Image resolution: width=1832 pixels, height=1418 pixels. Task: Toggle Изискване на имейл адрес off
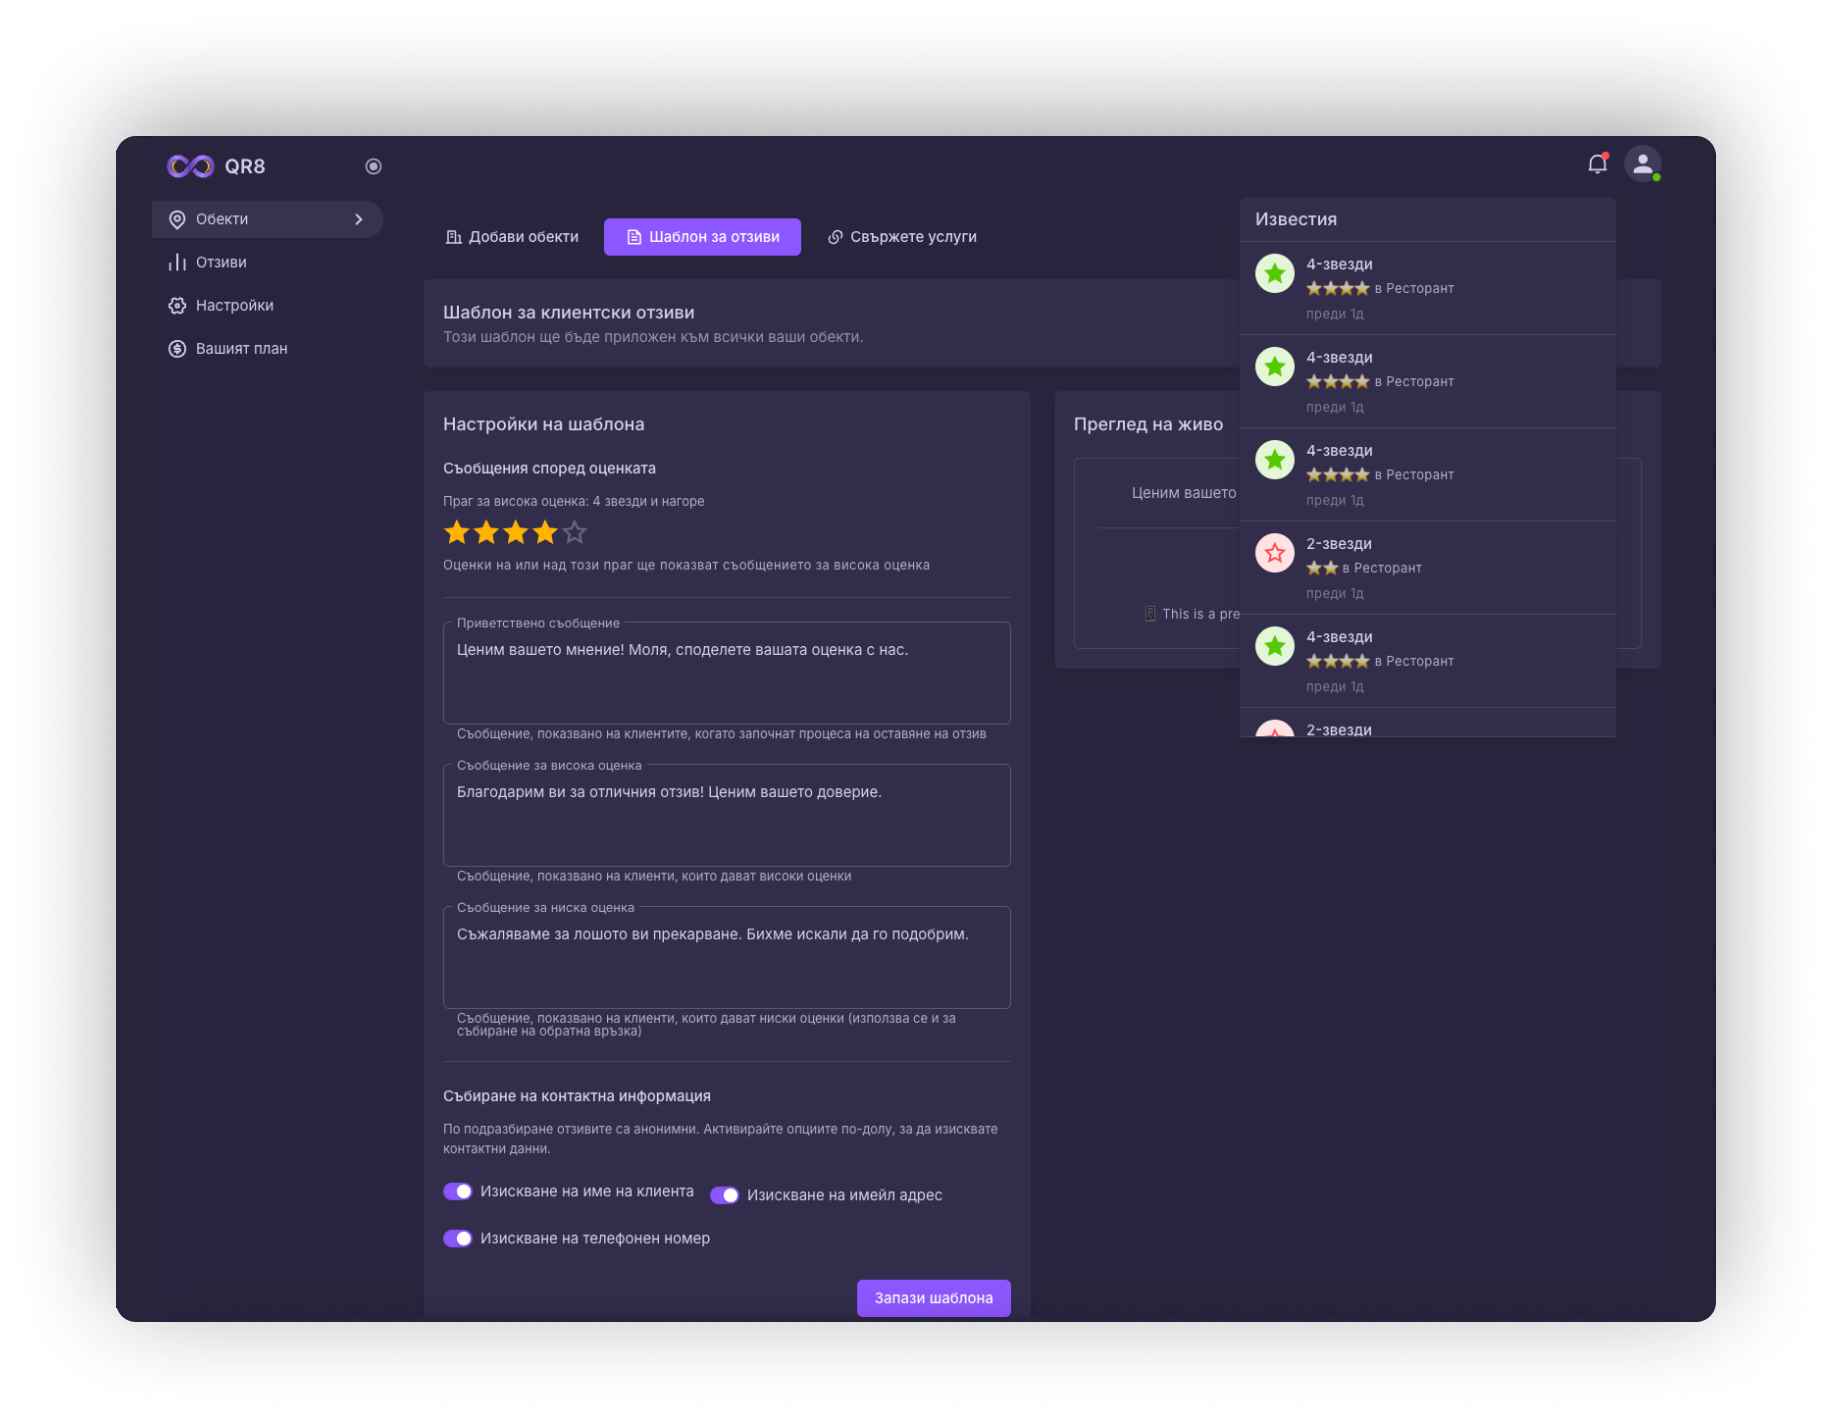(x=724, y=1194)
